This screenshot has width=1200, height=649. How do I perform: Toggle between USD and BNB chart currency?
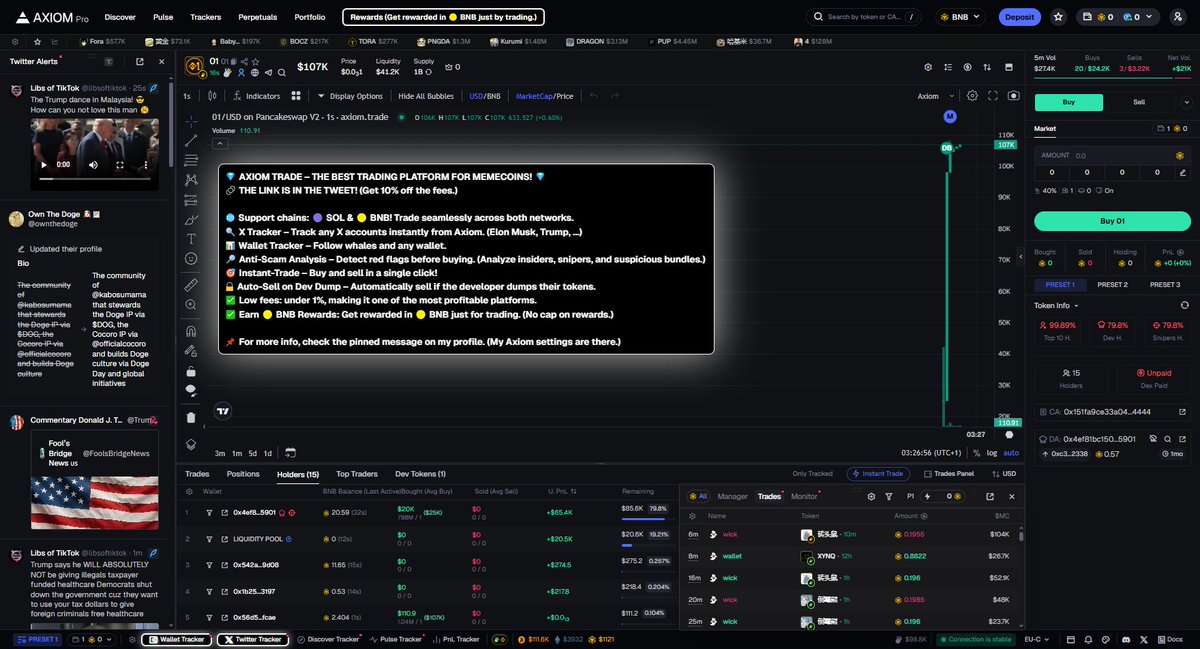tap(485, 96)
